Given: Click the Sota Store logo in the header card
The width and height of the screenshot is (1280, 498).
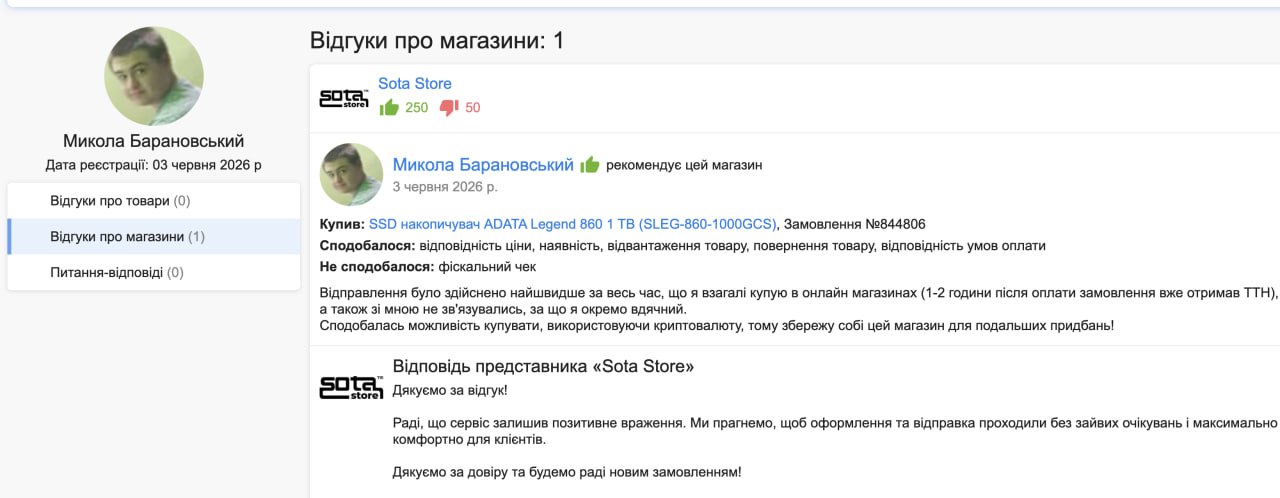Looking at the screenshot, I should tap(344, 98).
